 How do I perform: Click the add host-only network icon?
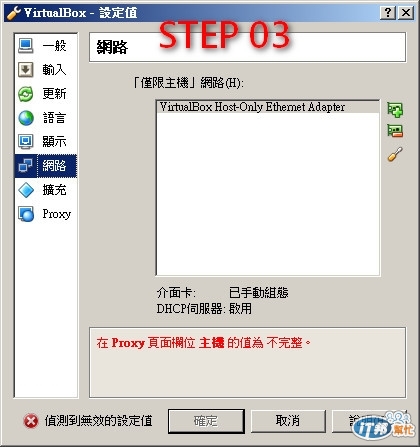tap(395, 110)
